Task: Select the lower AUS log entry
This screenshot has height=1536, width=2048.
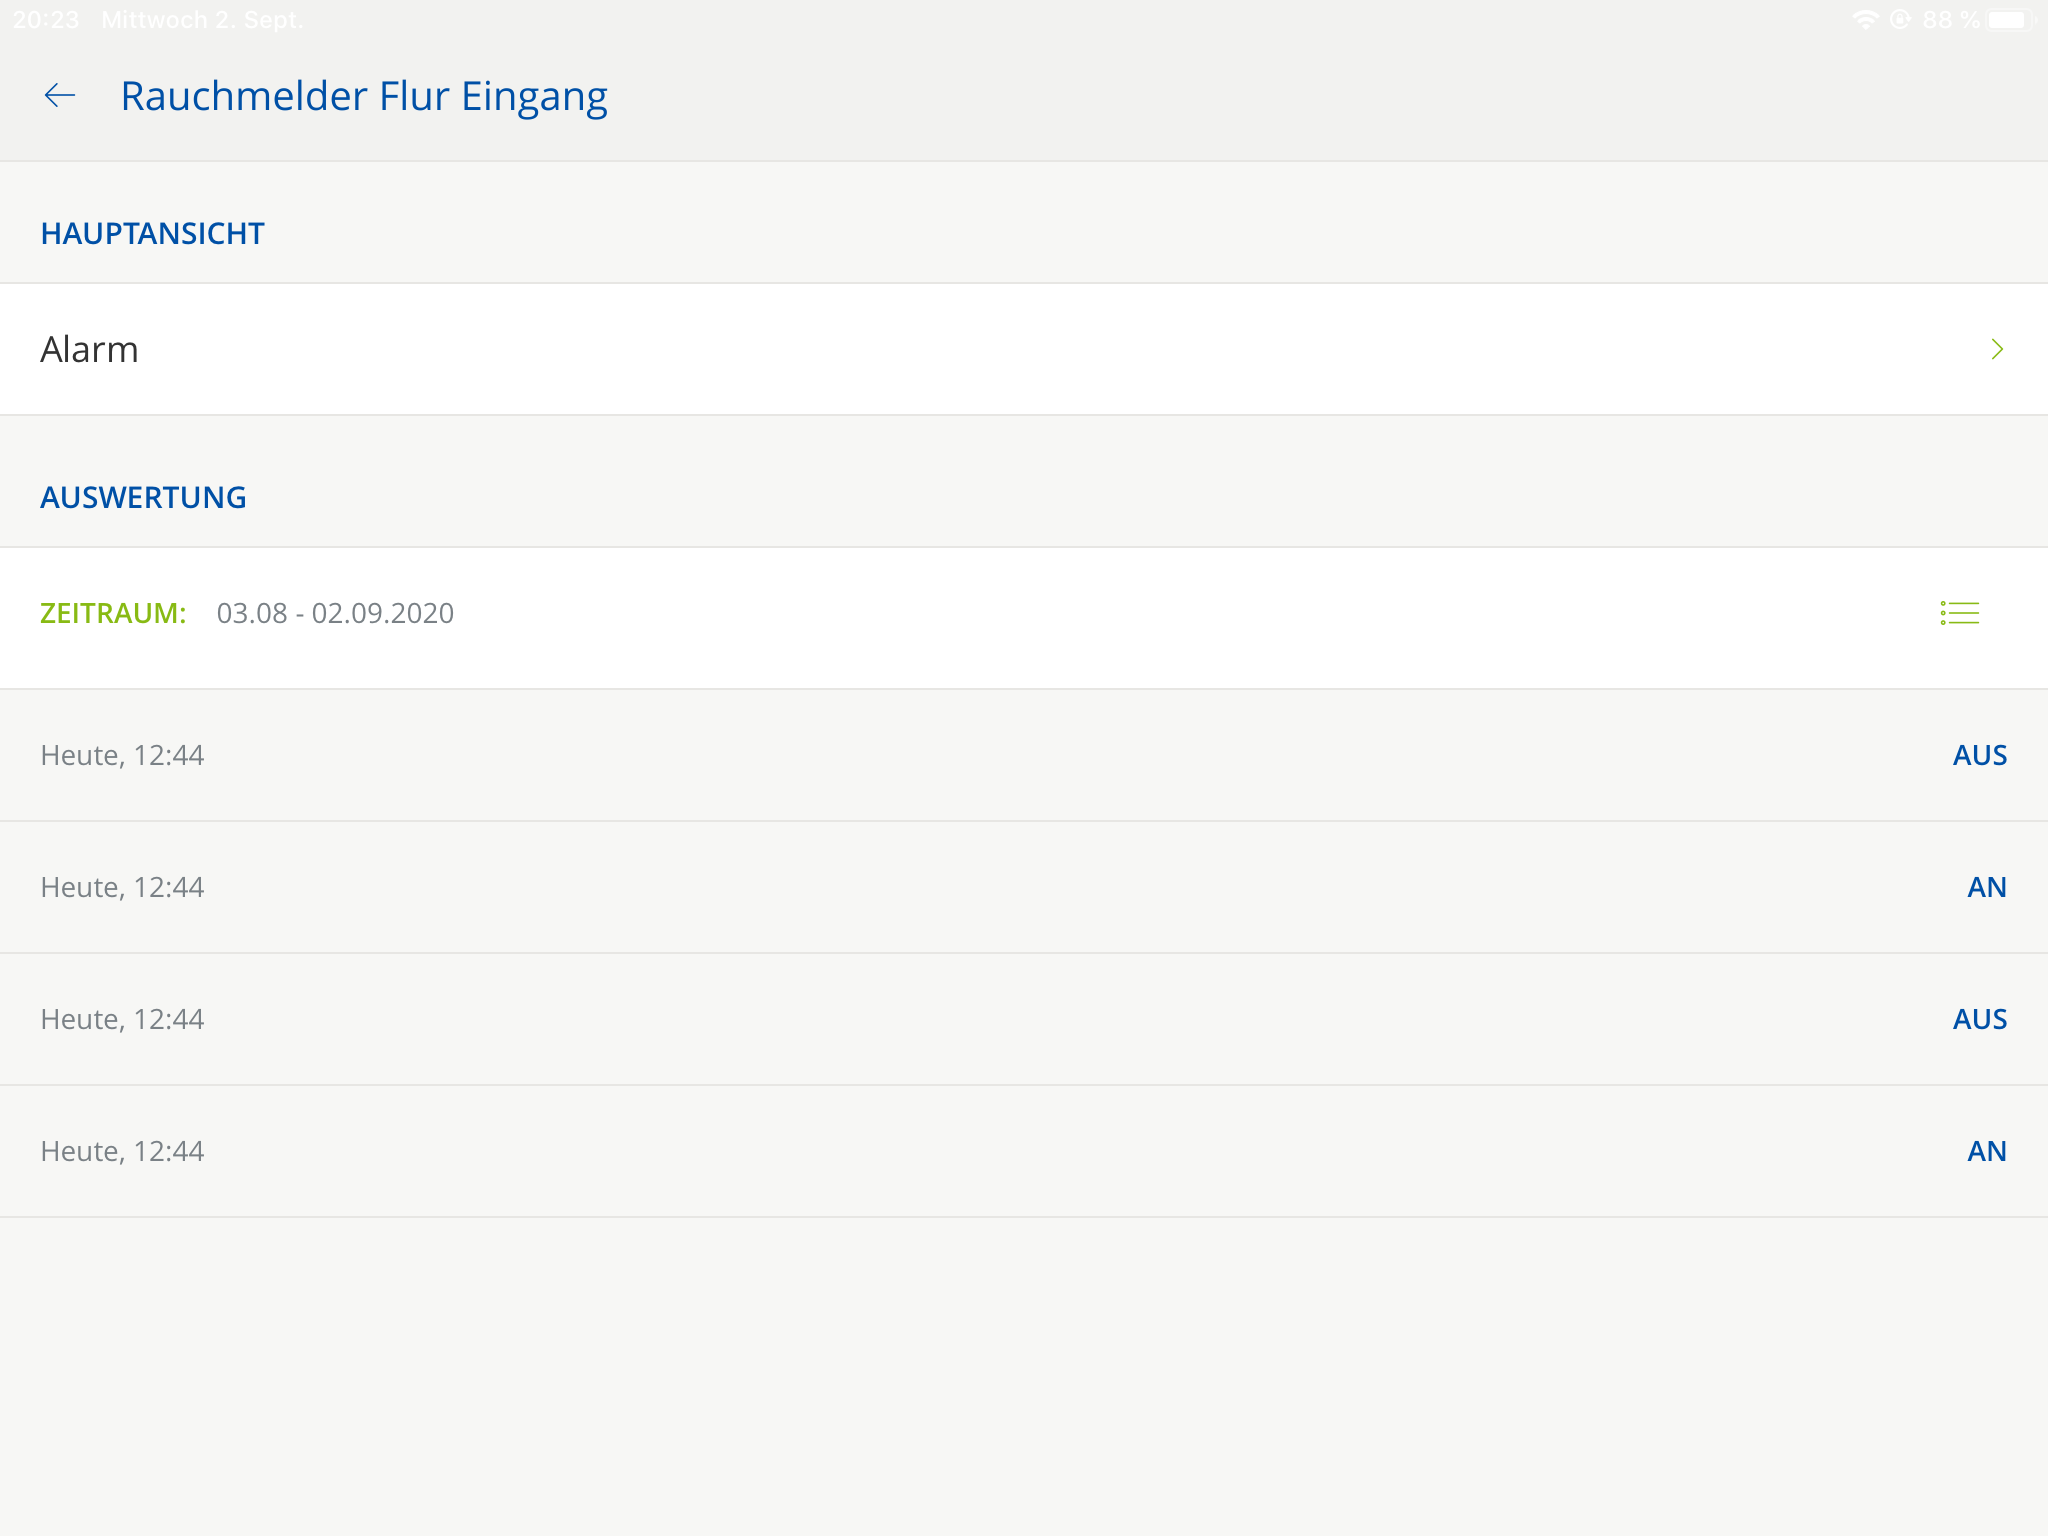Action: [x=1979, y=1019]
